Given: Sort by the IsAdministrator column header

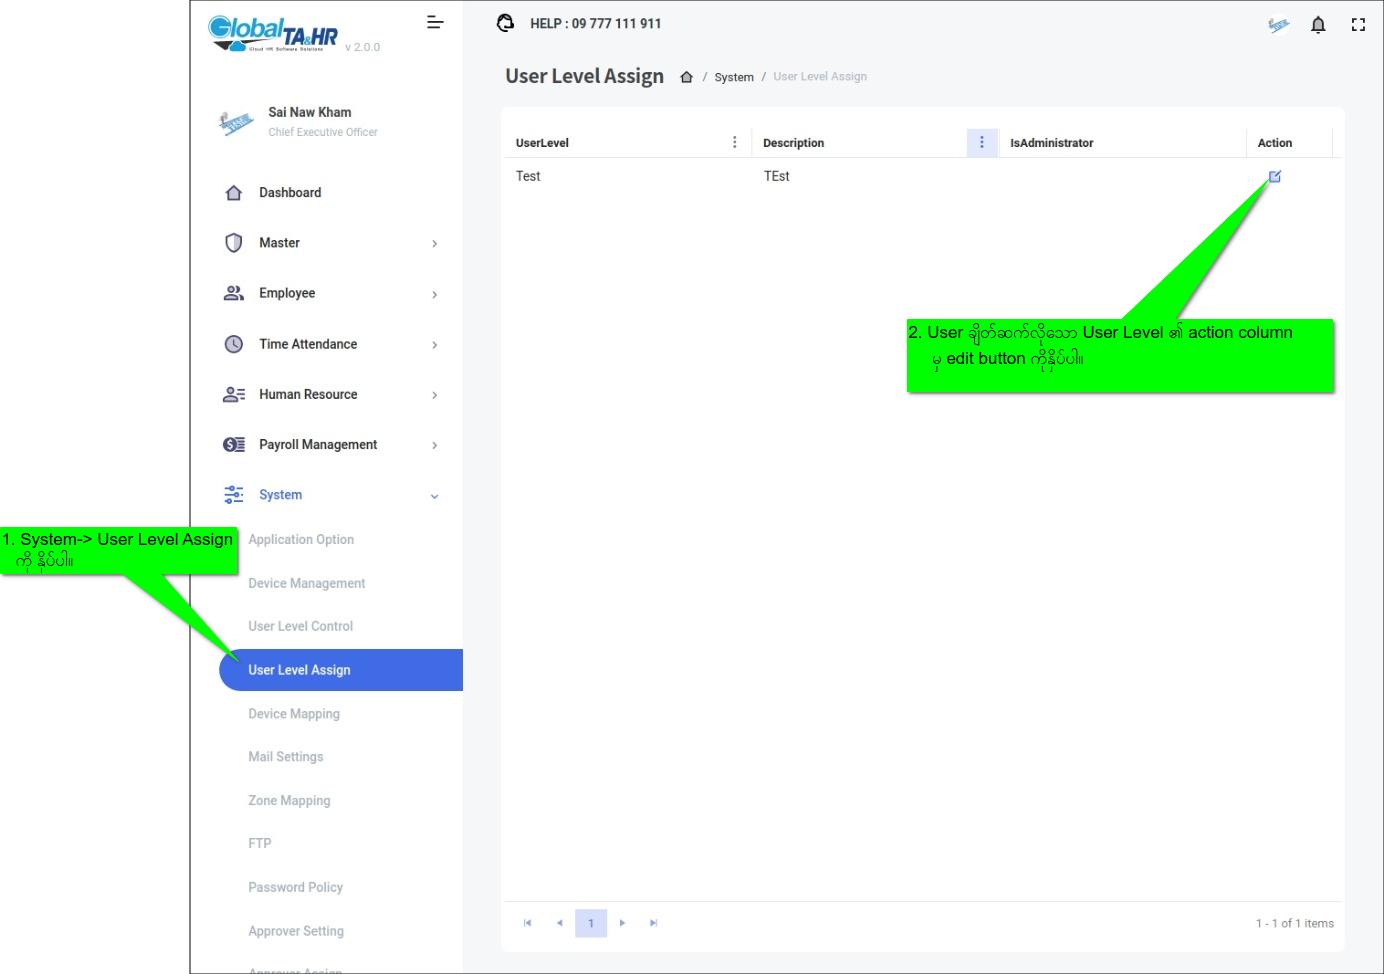Looking at the screenshot, I should [1051, 143].
